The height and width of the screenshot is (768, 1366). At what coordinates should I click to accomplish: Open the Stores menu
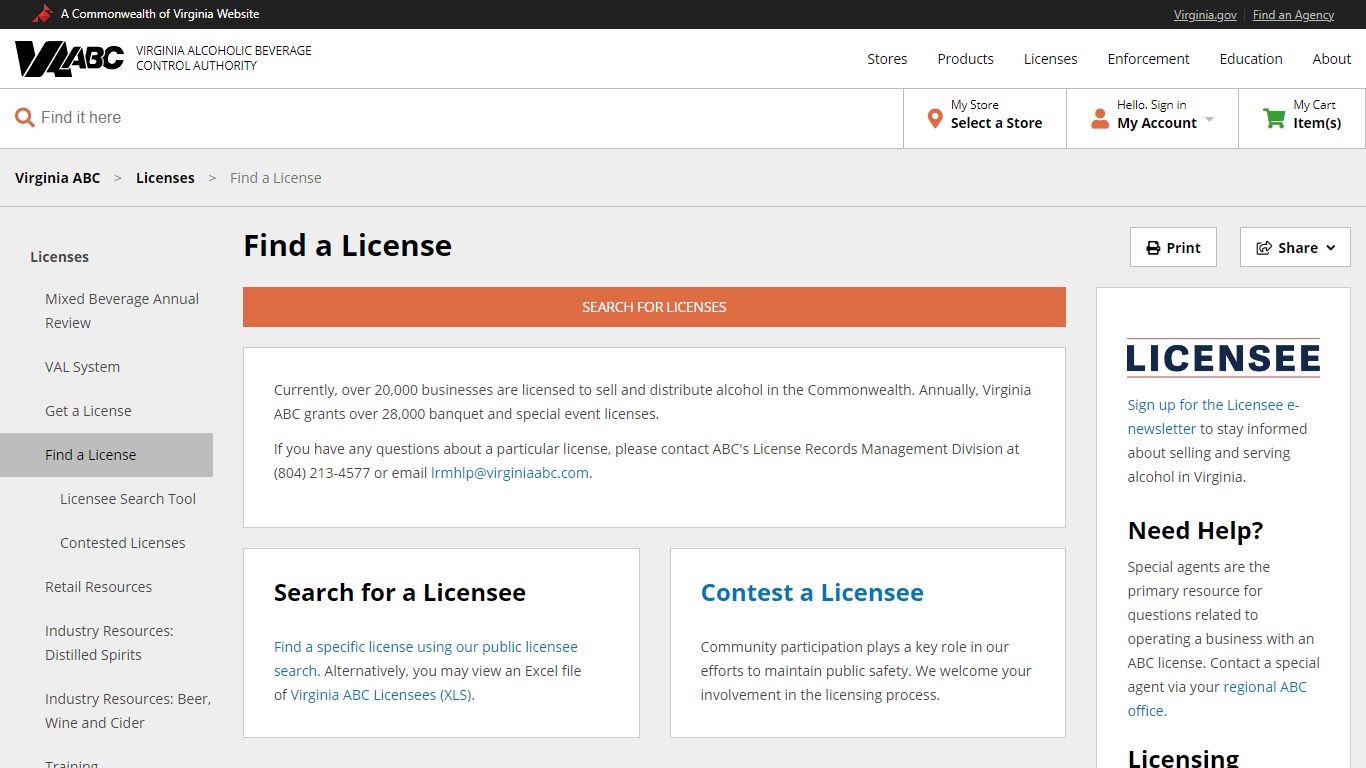click(x=887, y=59)
